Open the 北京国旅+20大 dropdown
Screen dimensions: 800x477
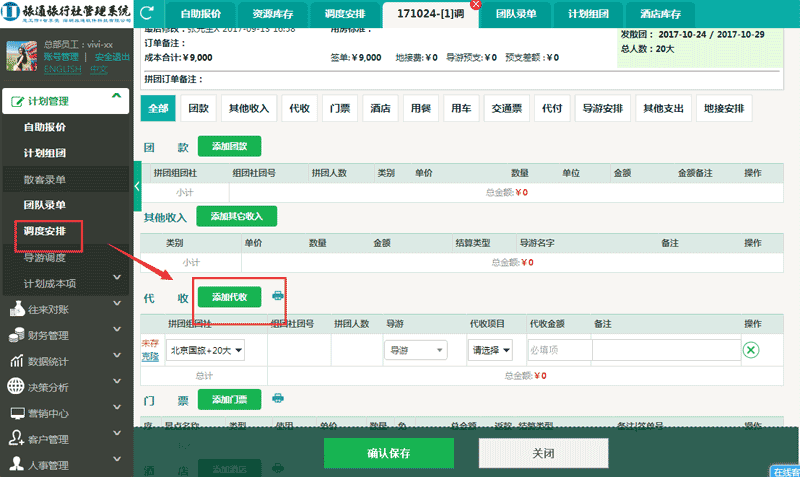(205, 350)
